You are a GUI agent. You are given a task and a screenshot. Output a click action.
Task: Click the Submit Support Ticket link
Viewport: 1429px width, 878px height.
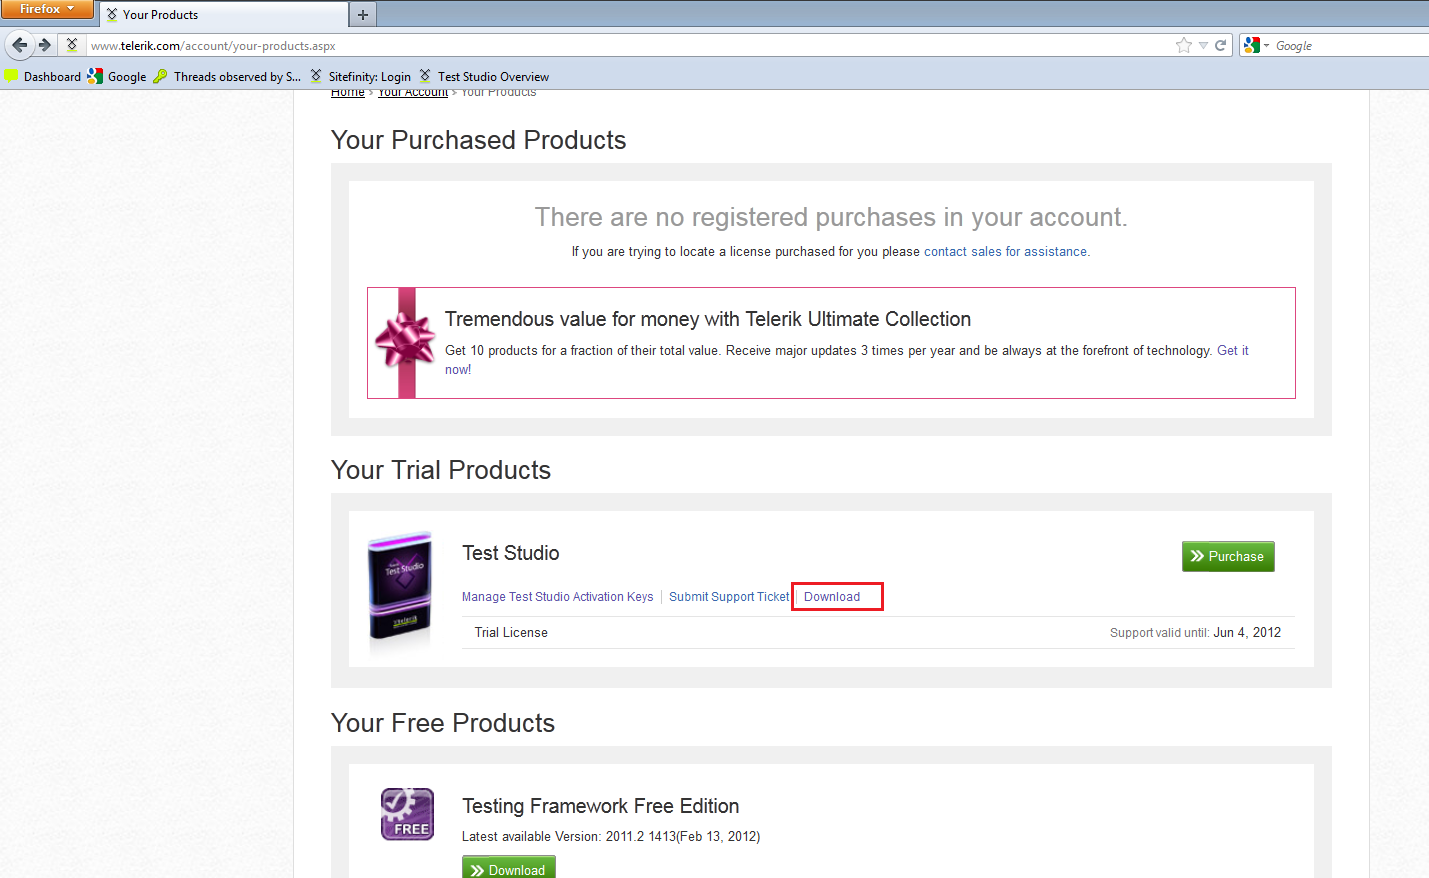pos(729,597)
